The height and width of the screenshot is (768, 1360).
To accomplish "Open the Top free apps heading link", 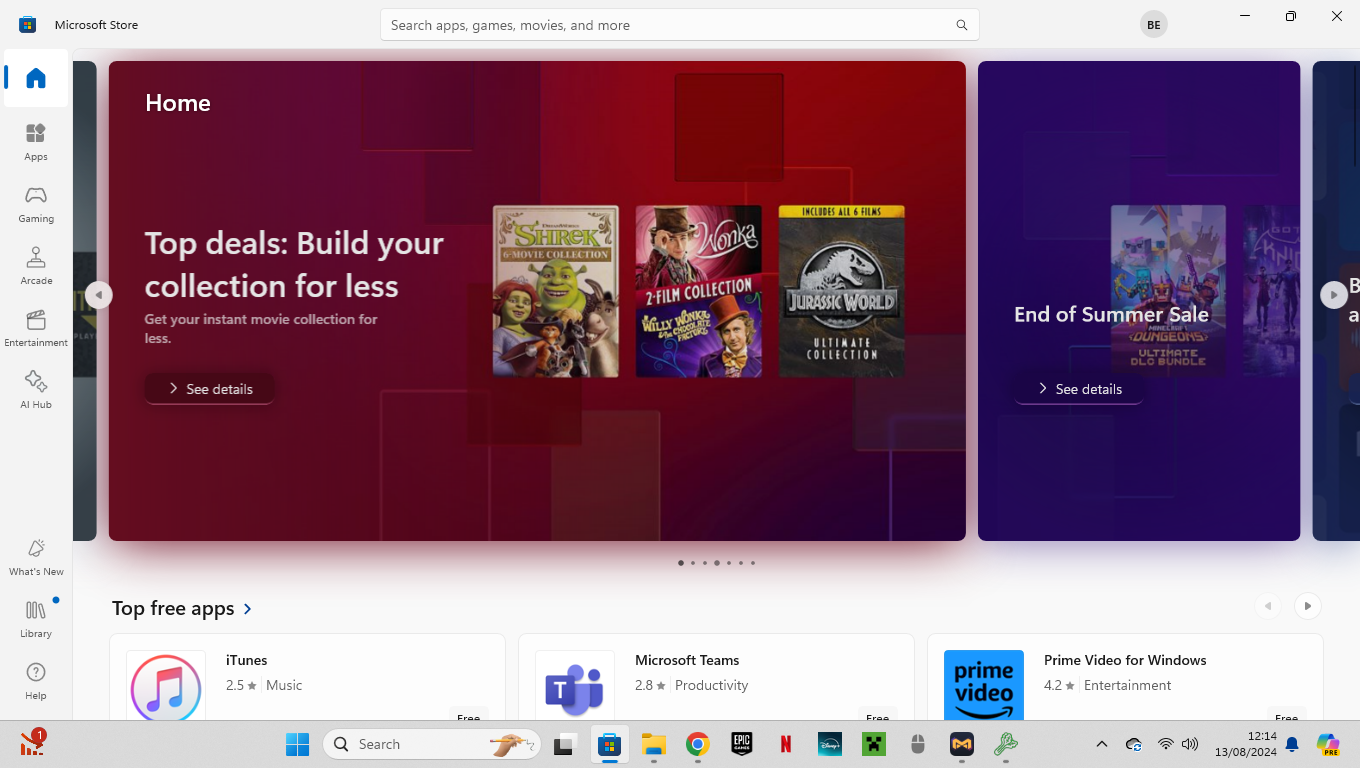I will tap(183, 608).
